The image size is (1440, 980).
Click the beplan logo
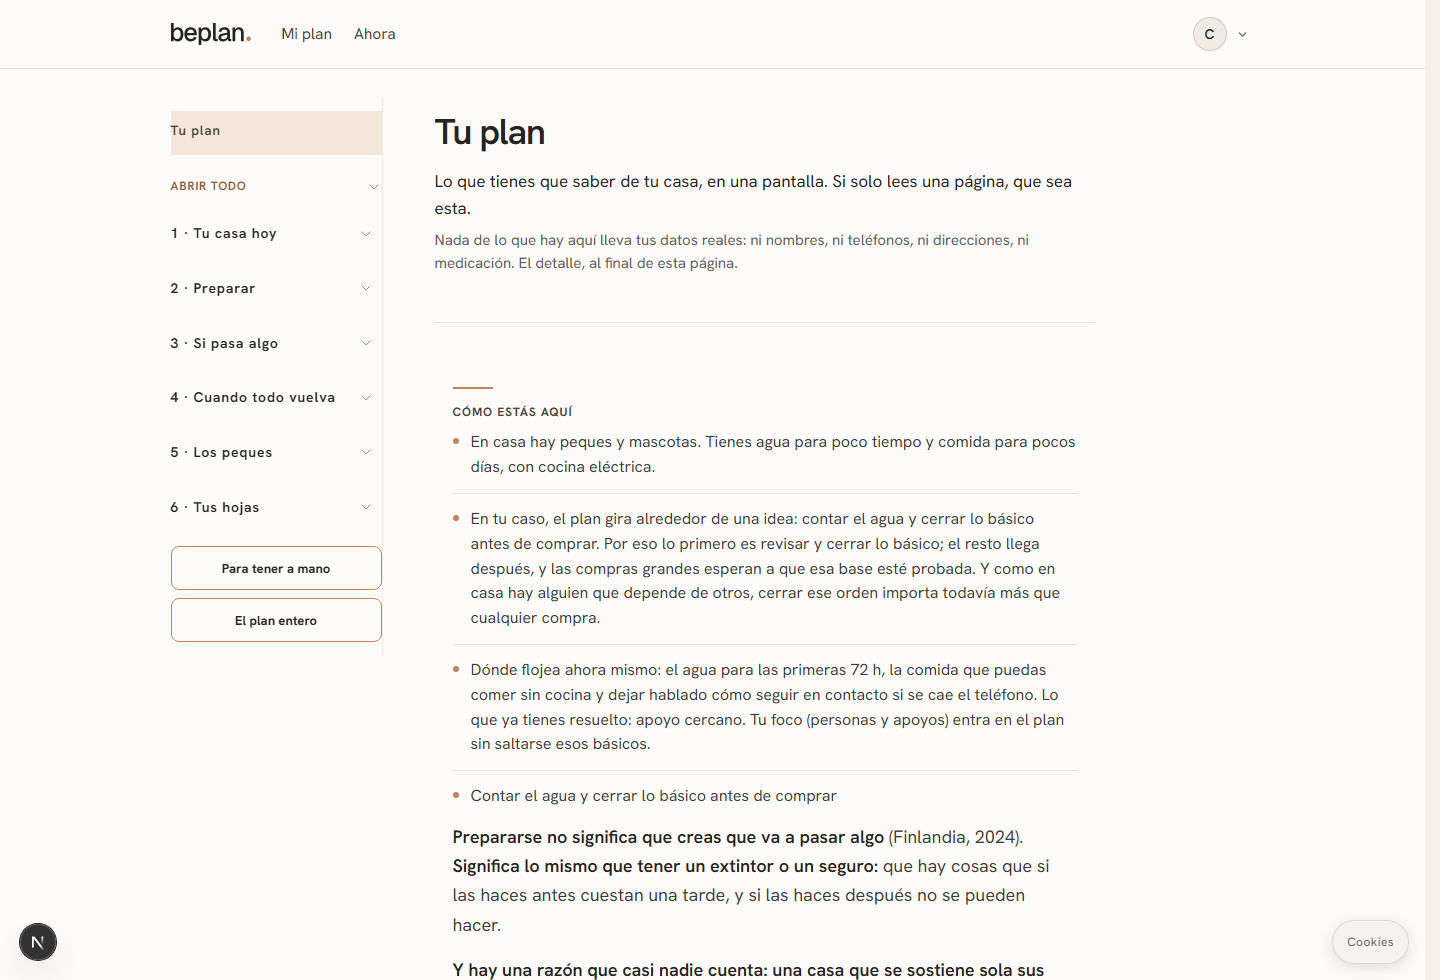point(210,33)
